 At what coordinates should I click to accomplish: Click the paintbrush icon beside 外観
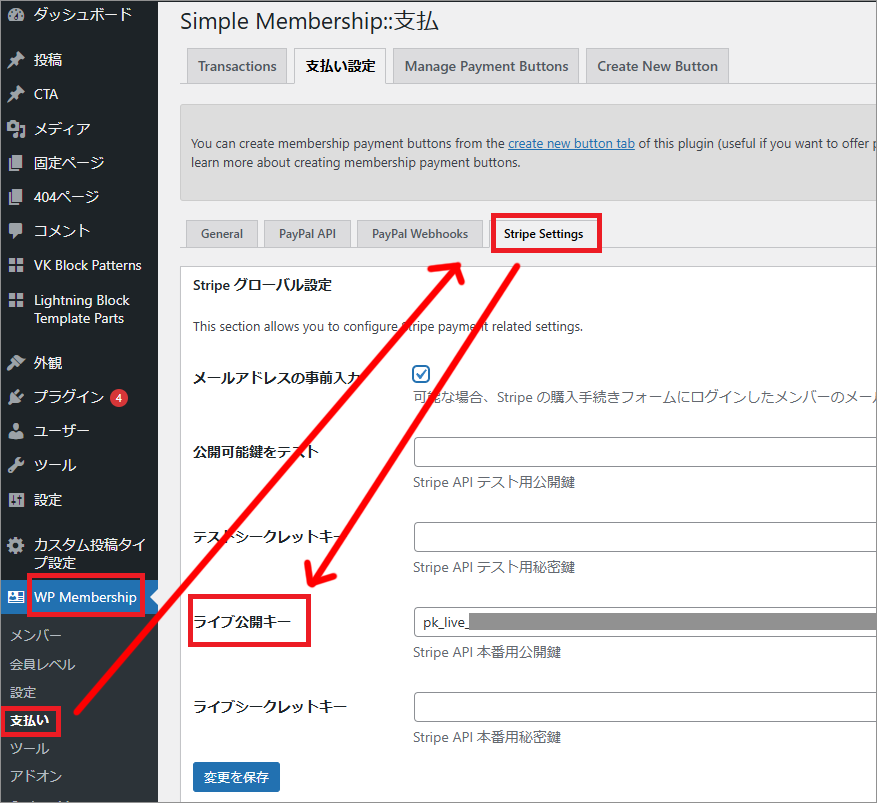click(16, 362)
